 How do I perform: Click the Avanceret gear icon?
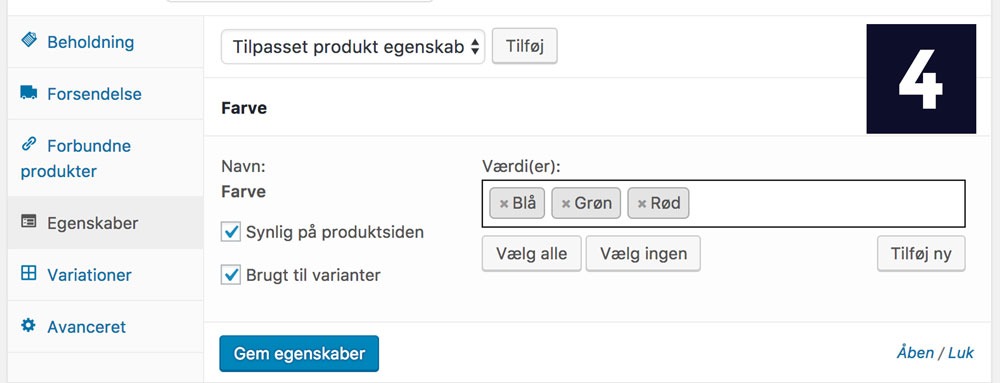click(29, 325)
